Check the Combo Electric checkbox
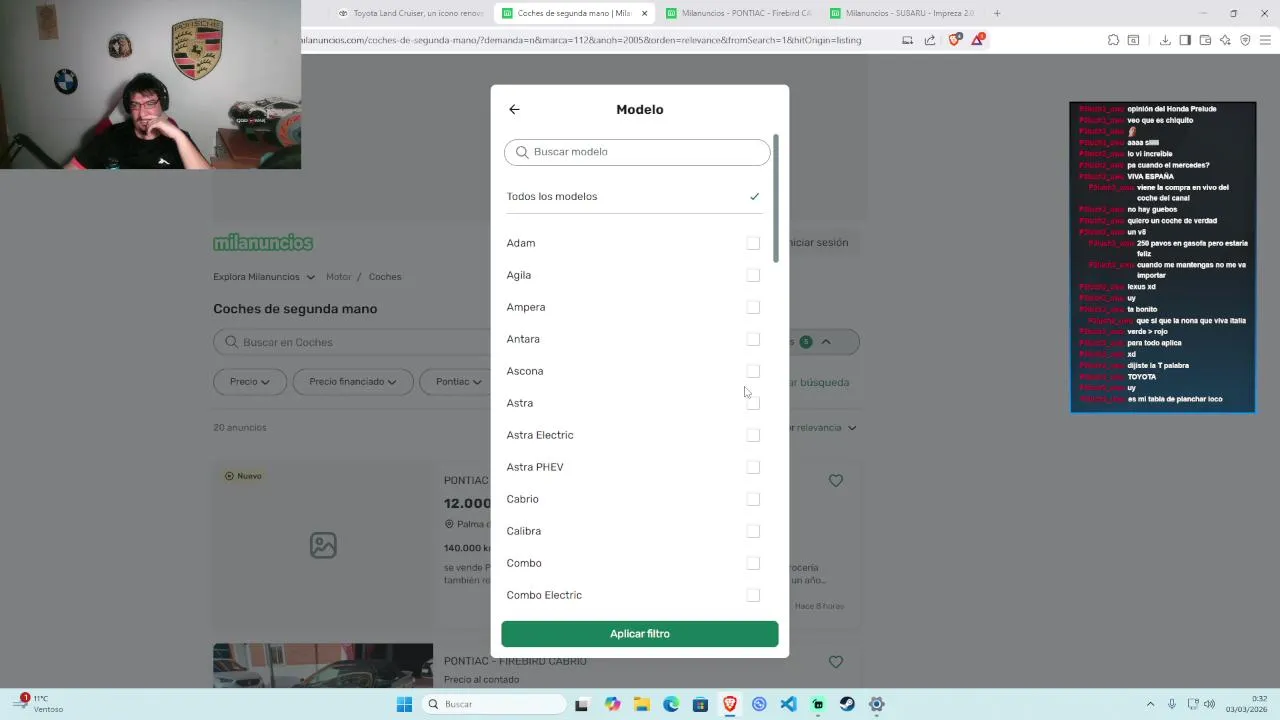 point(753,595)
